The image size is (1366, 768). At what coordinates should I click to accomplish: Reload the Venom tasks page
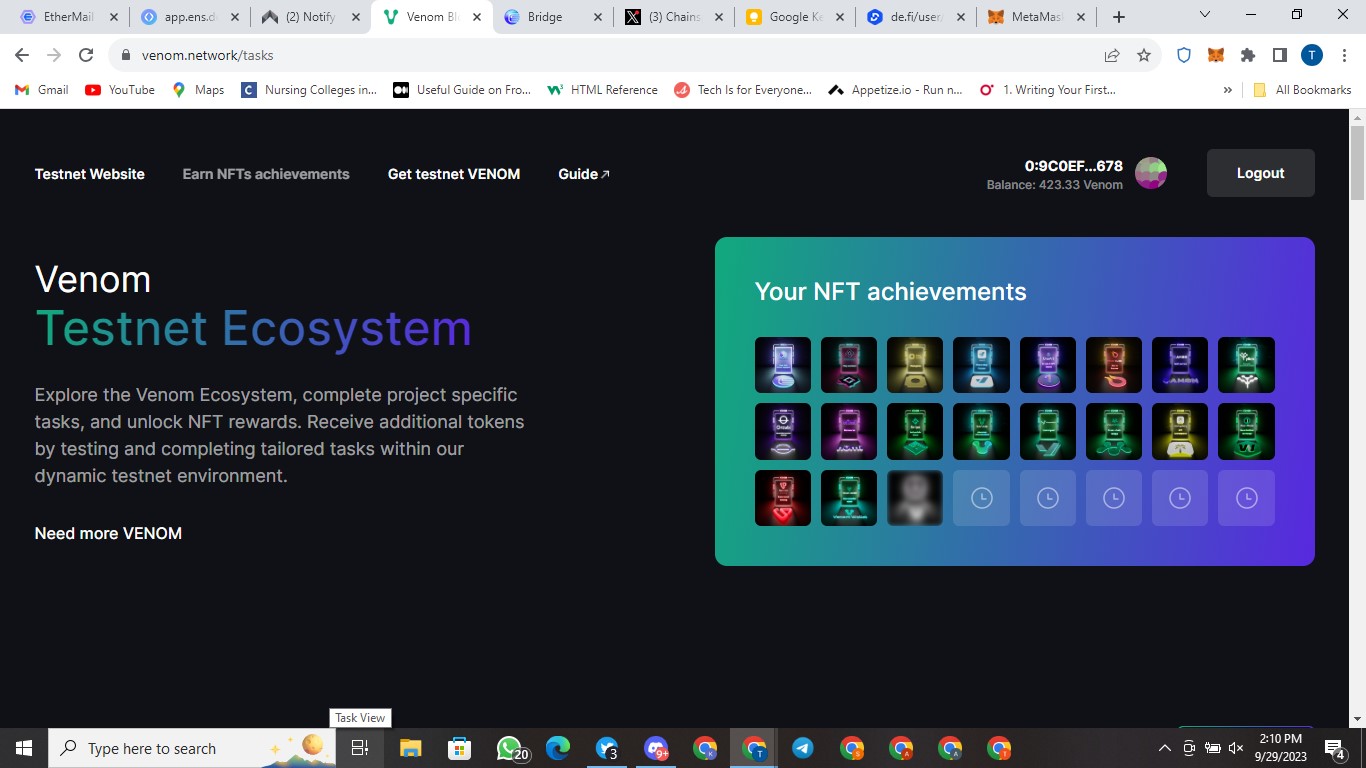[86, 55]
